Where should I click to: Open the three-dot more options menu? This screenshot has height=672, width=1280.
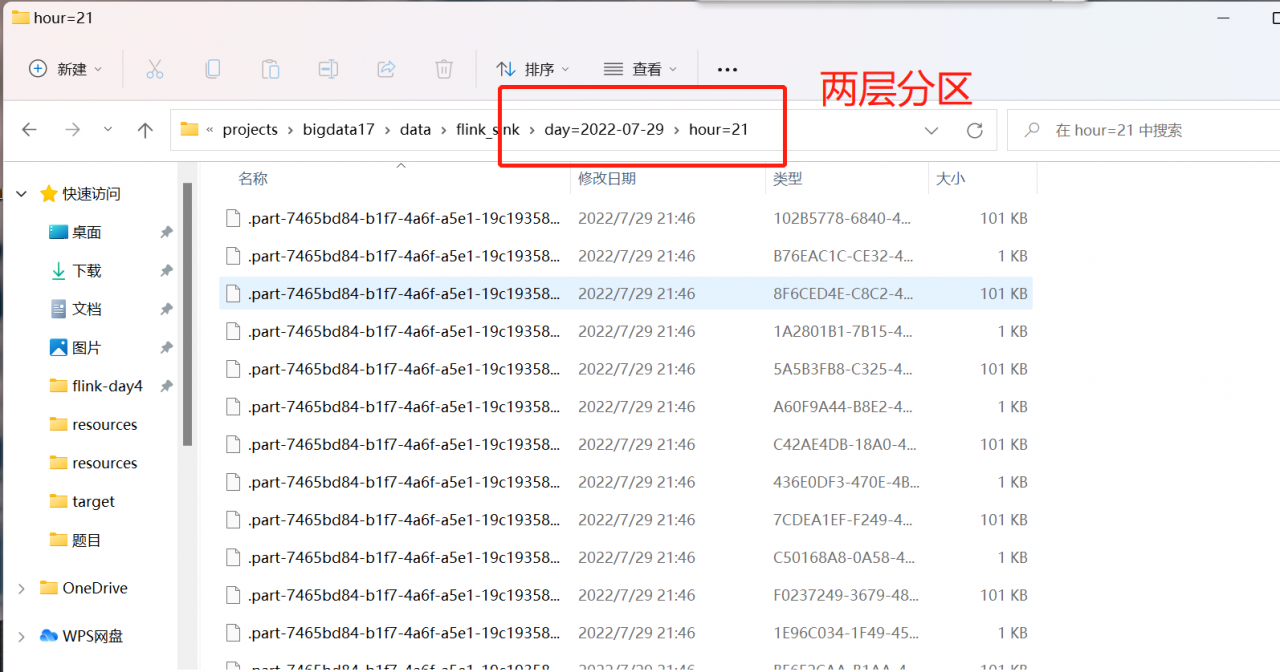727,69
